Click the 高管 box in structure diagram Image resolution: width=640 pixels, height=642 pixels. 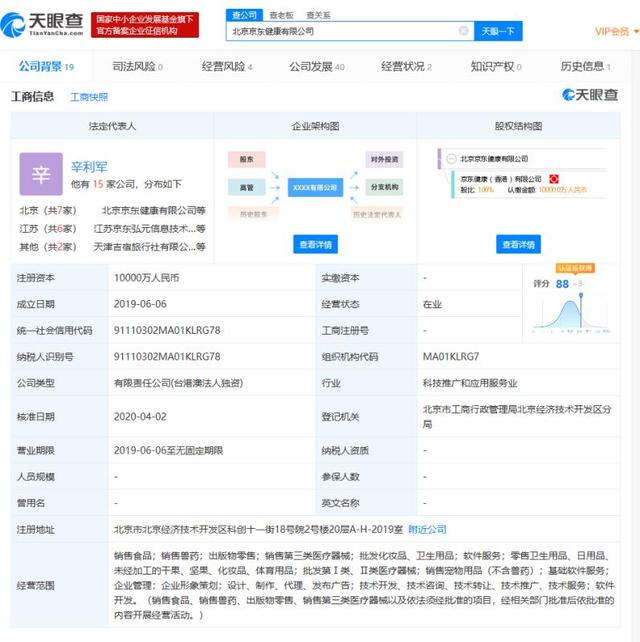click(x=247, y=188)
